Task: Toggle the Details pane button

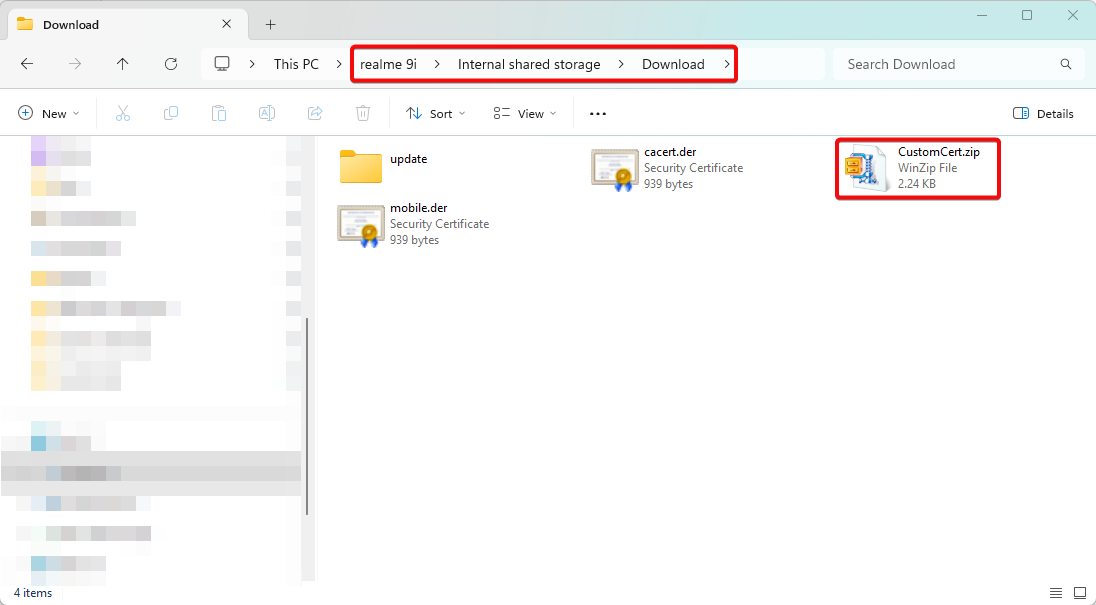Action: click(1043, 114)
